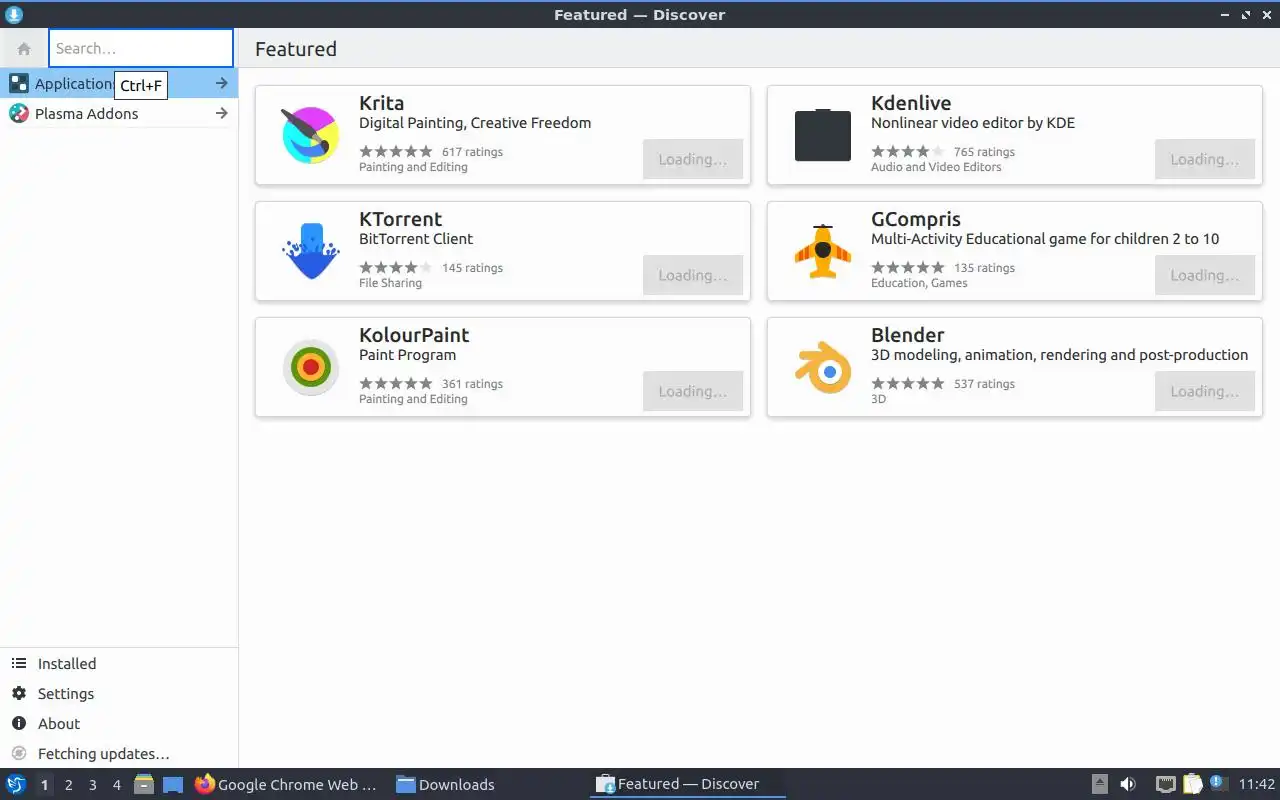Click the Loading button on KolourPaint card

coord(693,391)
